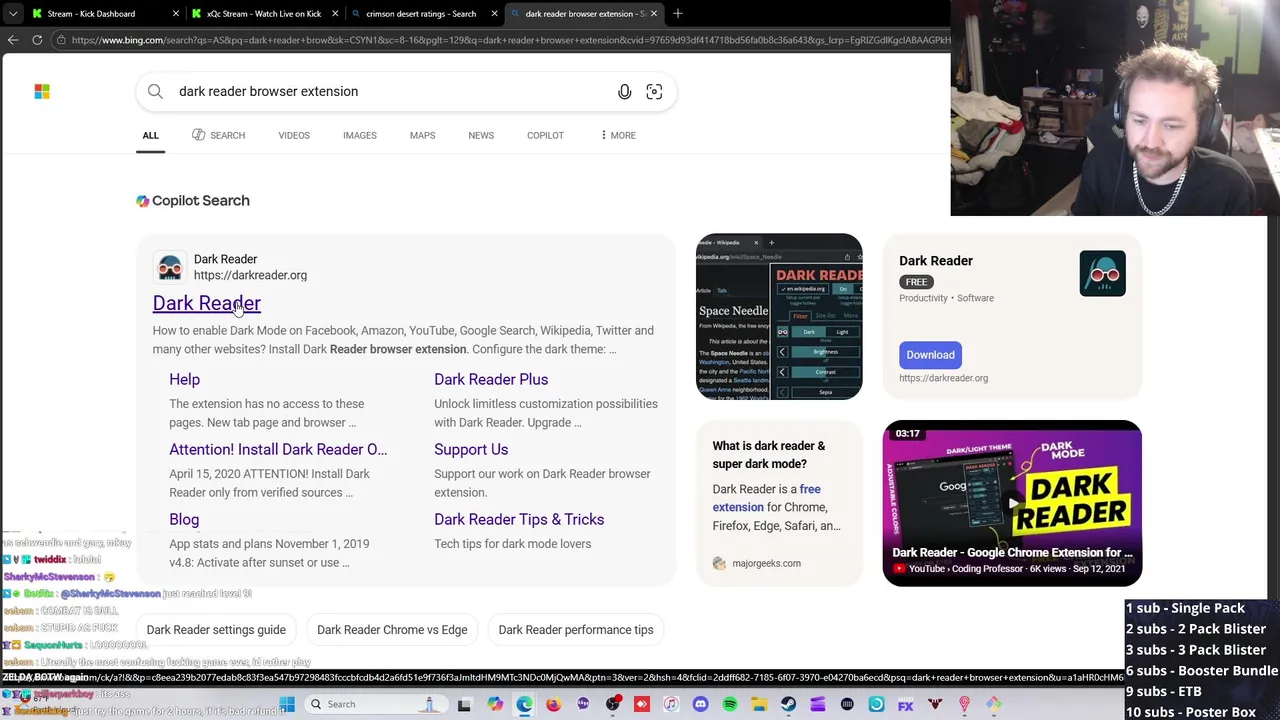The width and height of the screenshot is (1280, 720).
Task: Open the Help sublink
Action: (x=184, y=379)
